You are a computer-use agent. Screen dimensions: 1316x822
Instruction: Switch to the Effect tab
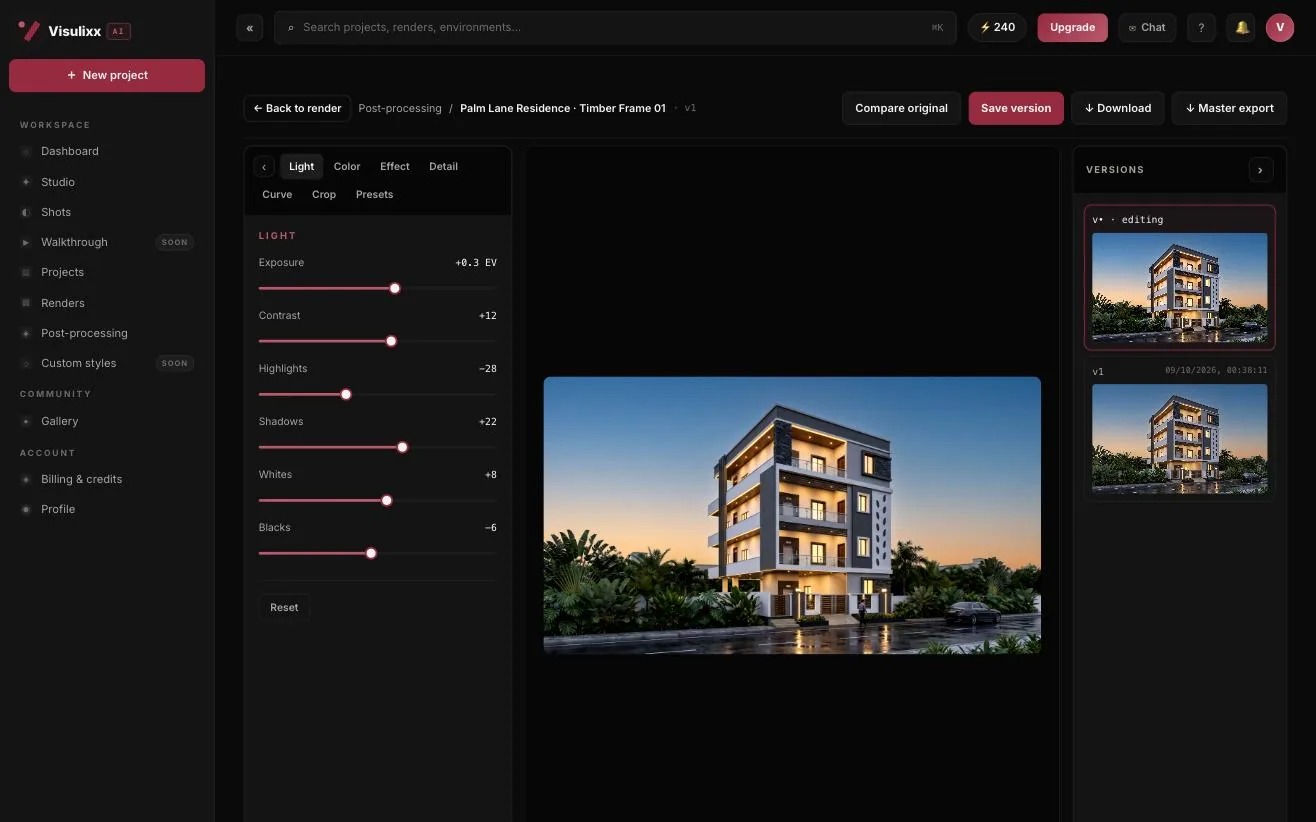(395, 167)
